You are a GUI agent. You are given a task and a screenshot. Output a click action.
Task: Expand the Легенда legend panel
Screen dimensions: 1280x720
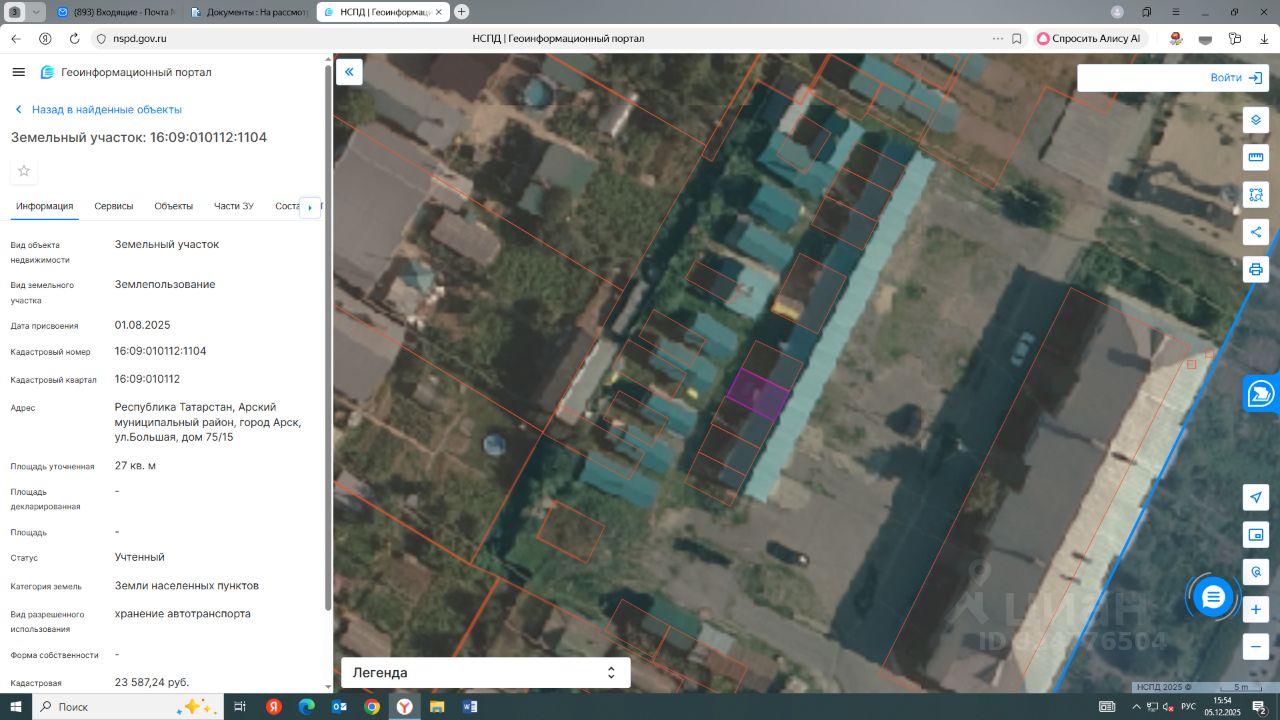pos(486,673)
